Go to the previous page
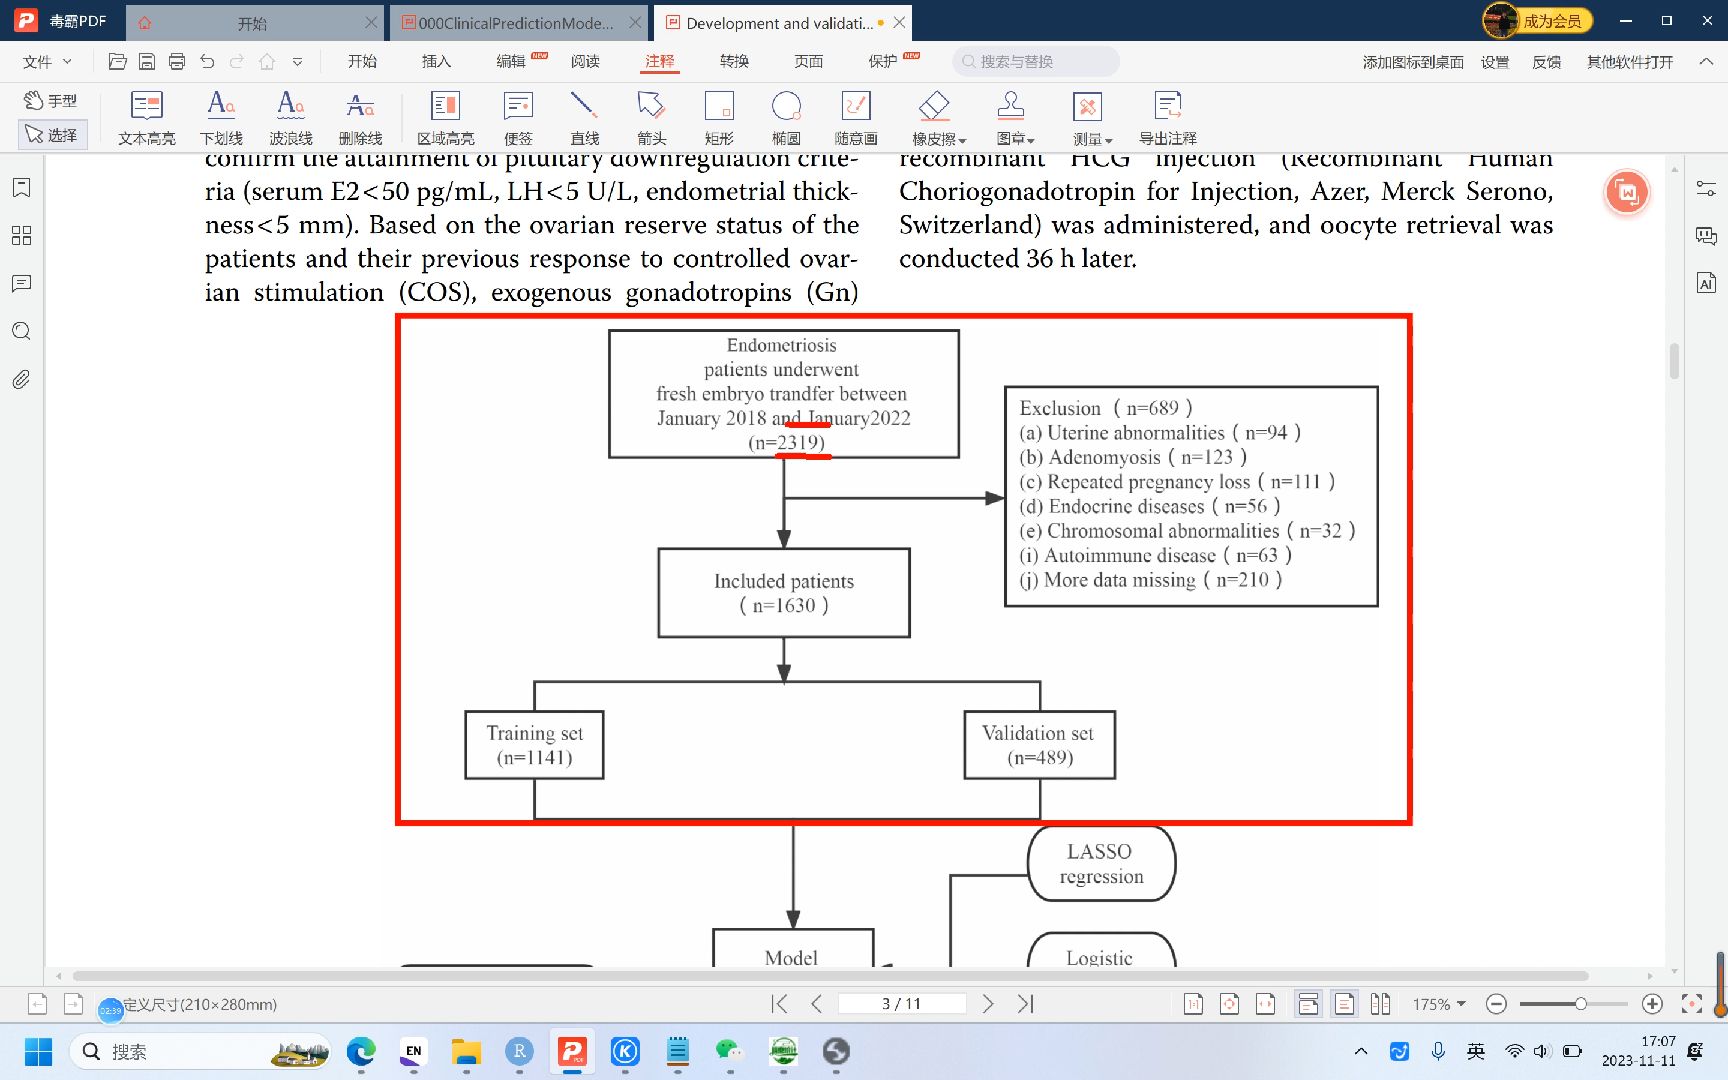Image resolution: width=1728 pixels, height=1080 pixels. click(x=816, y=1004)
